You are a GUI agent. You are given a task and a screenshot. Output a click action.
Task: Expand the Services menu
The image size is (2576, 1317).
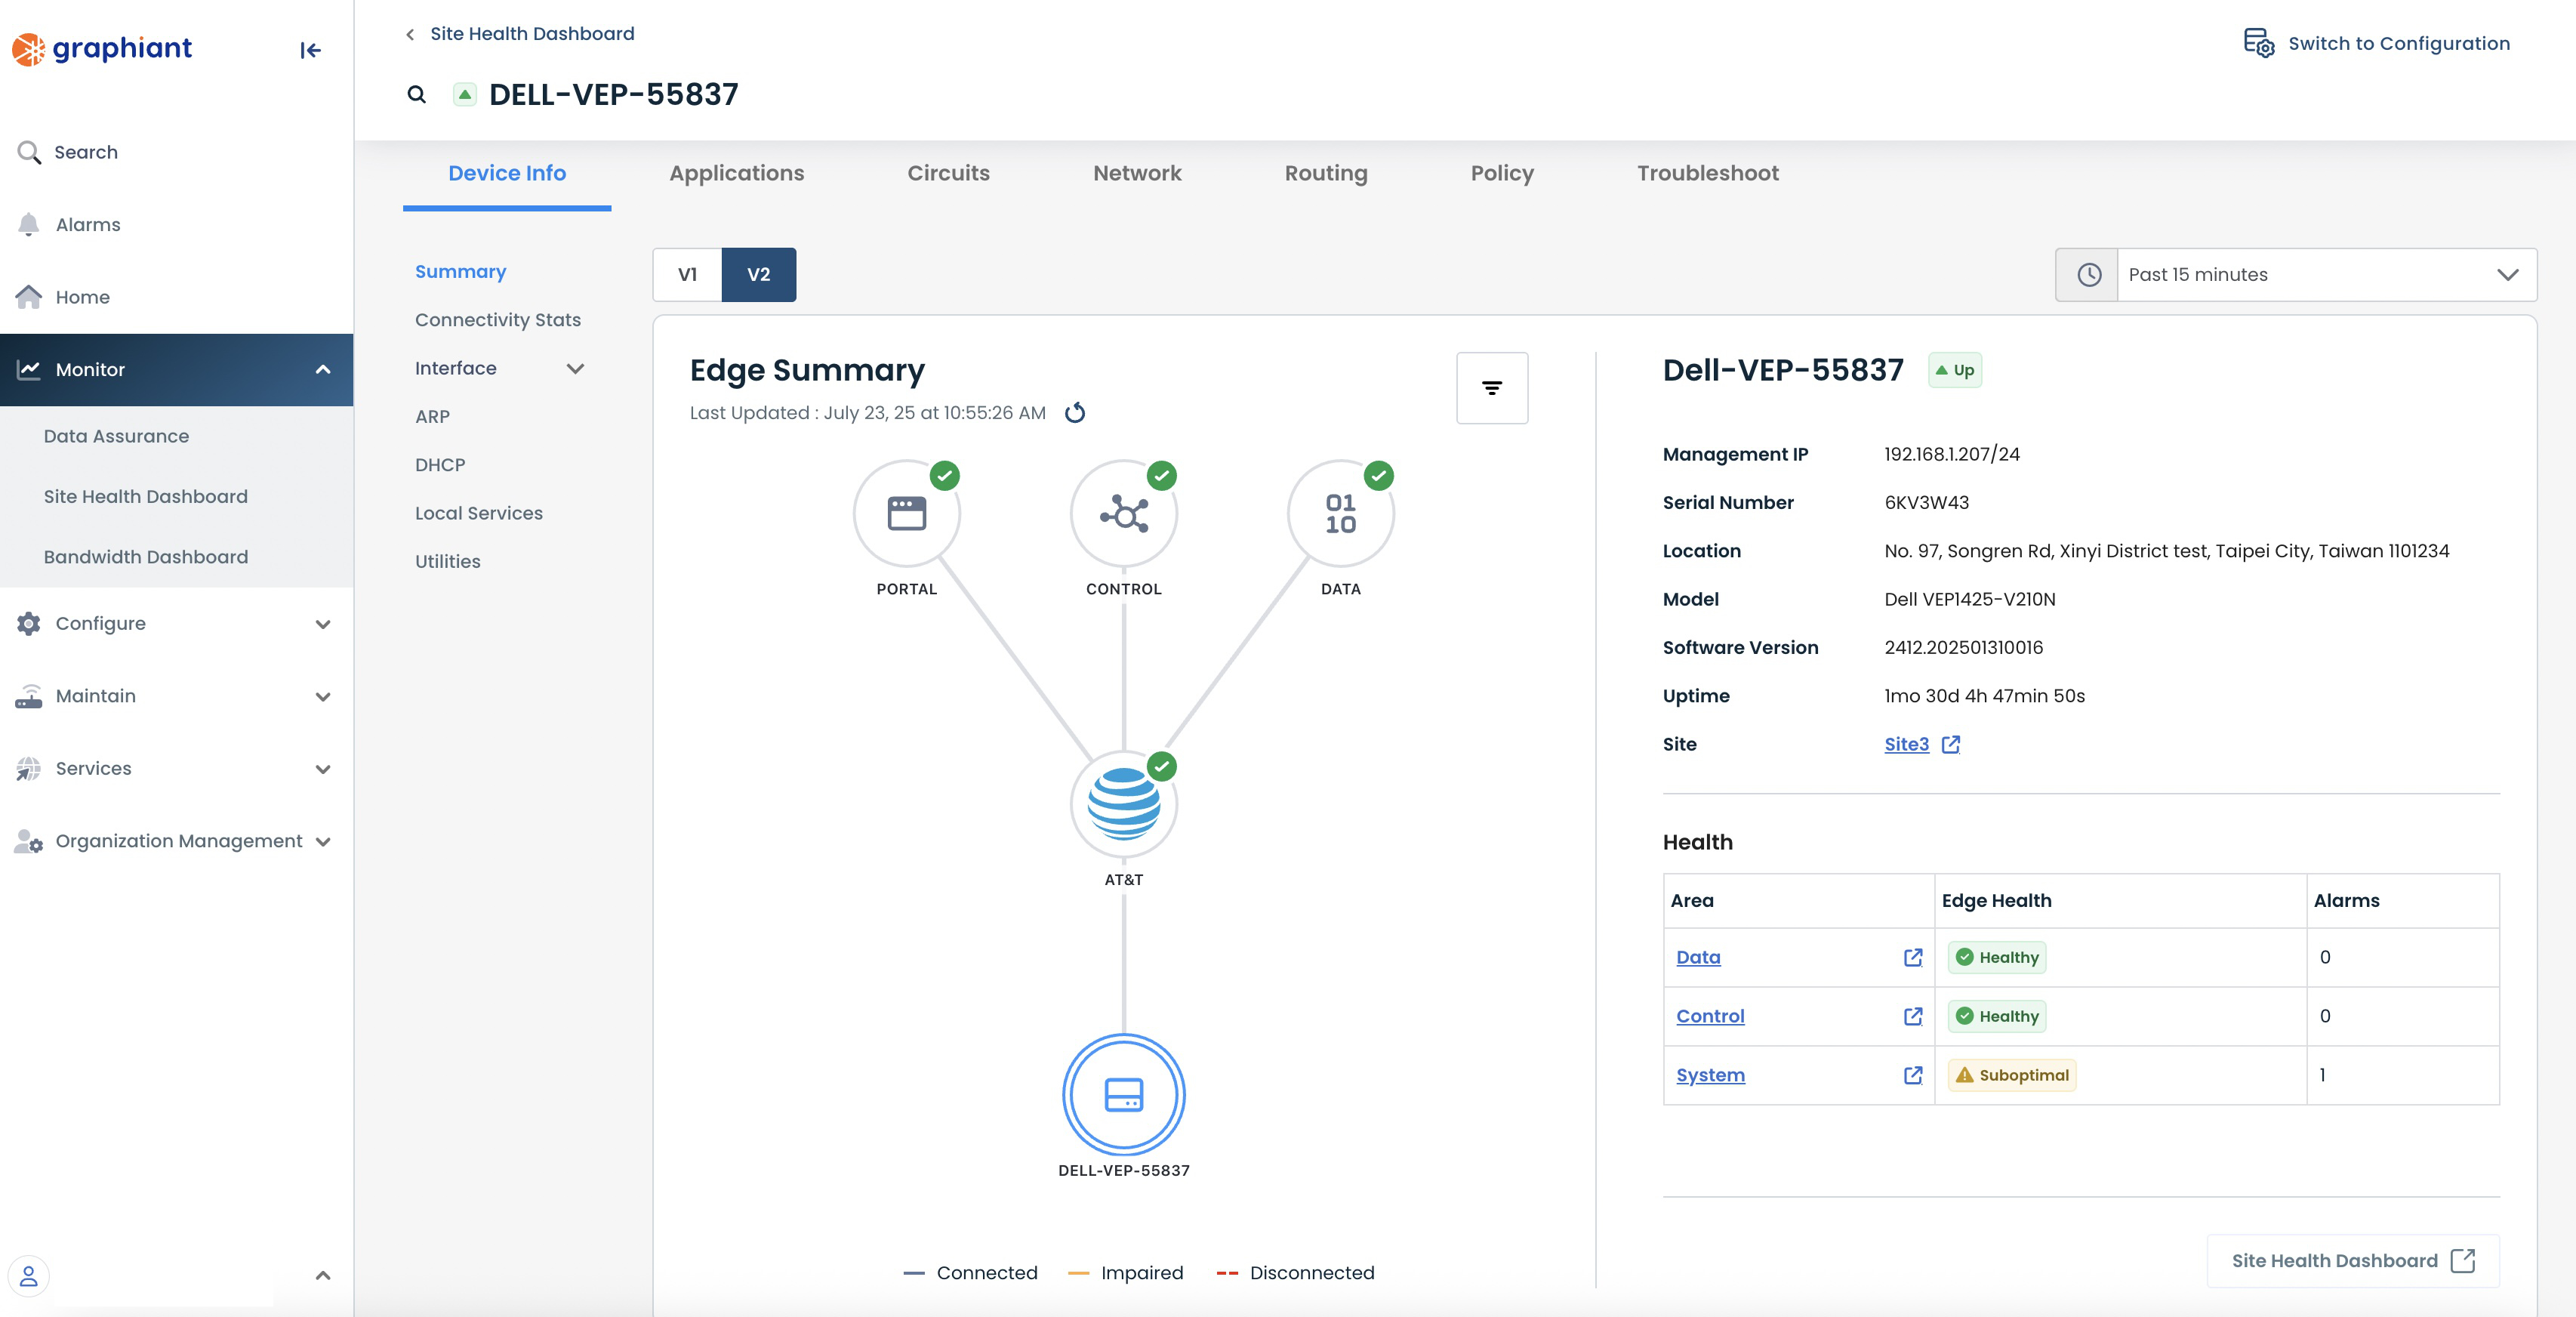(323, 769)
